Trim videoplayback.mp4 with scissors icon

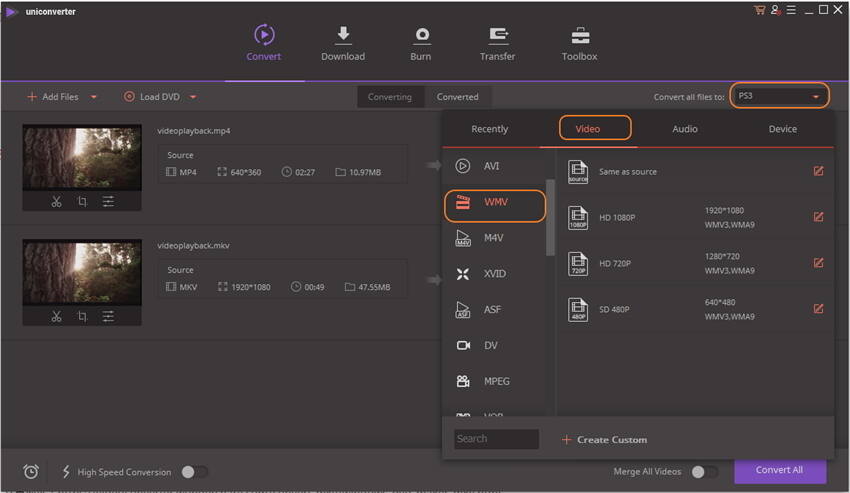tap(56, 202)
